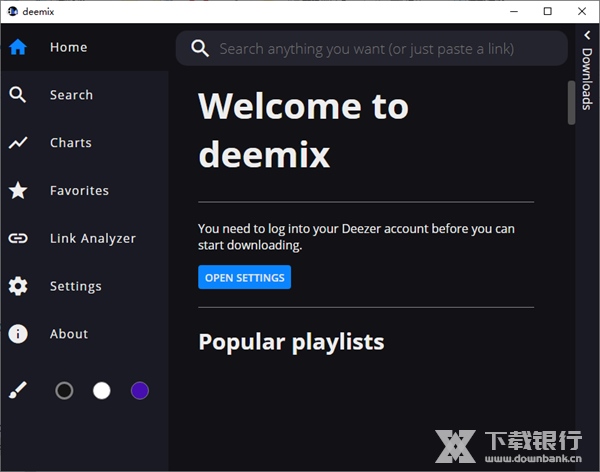This screenshot has width=600, height=472.
Task: Select the About text label in sidebar
Action: (x=69, y=334)
